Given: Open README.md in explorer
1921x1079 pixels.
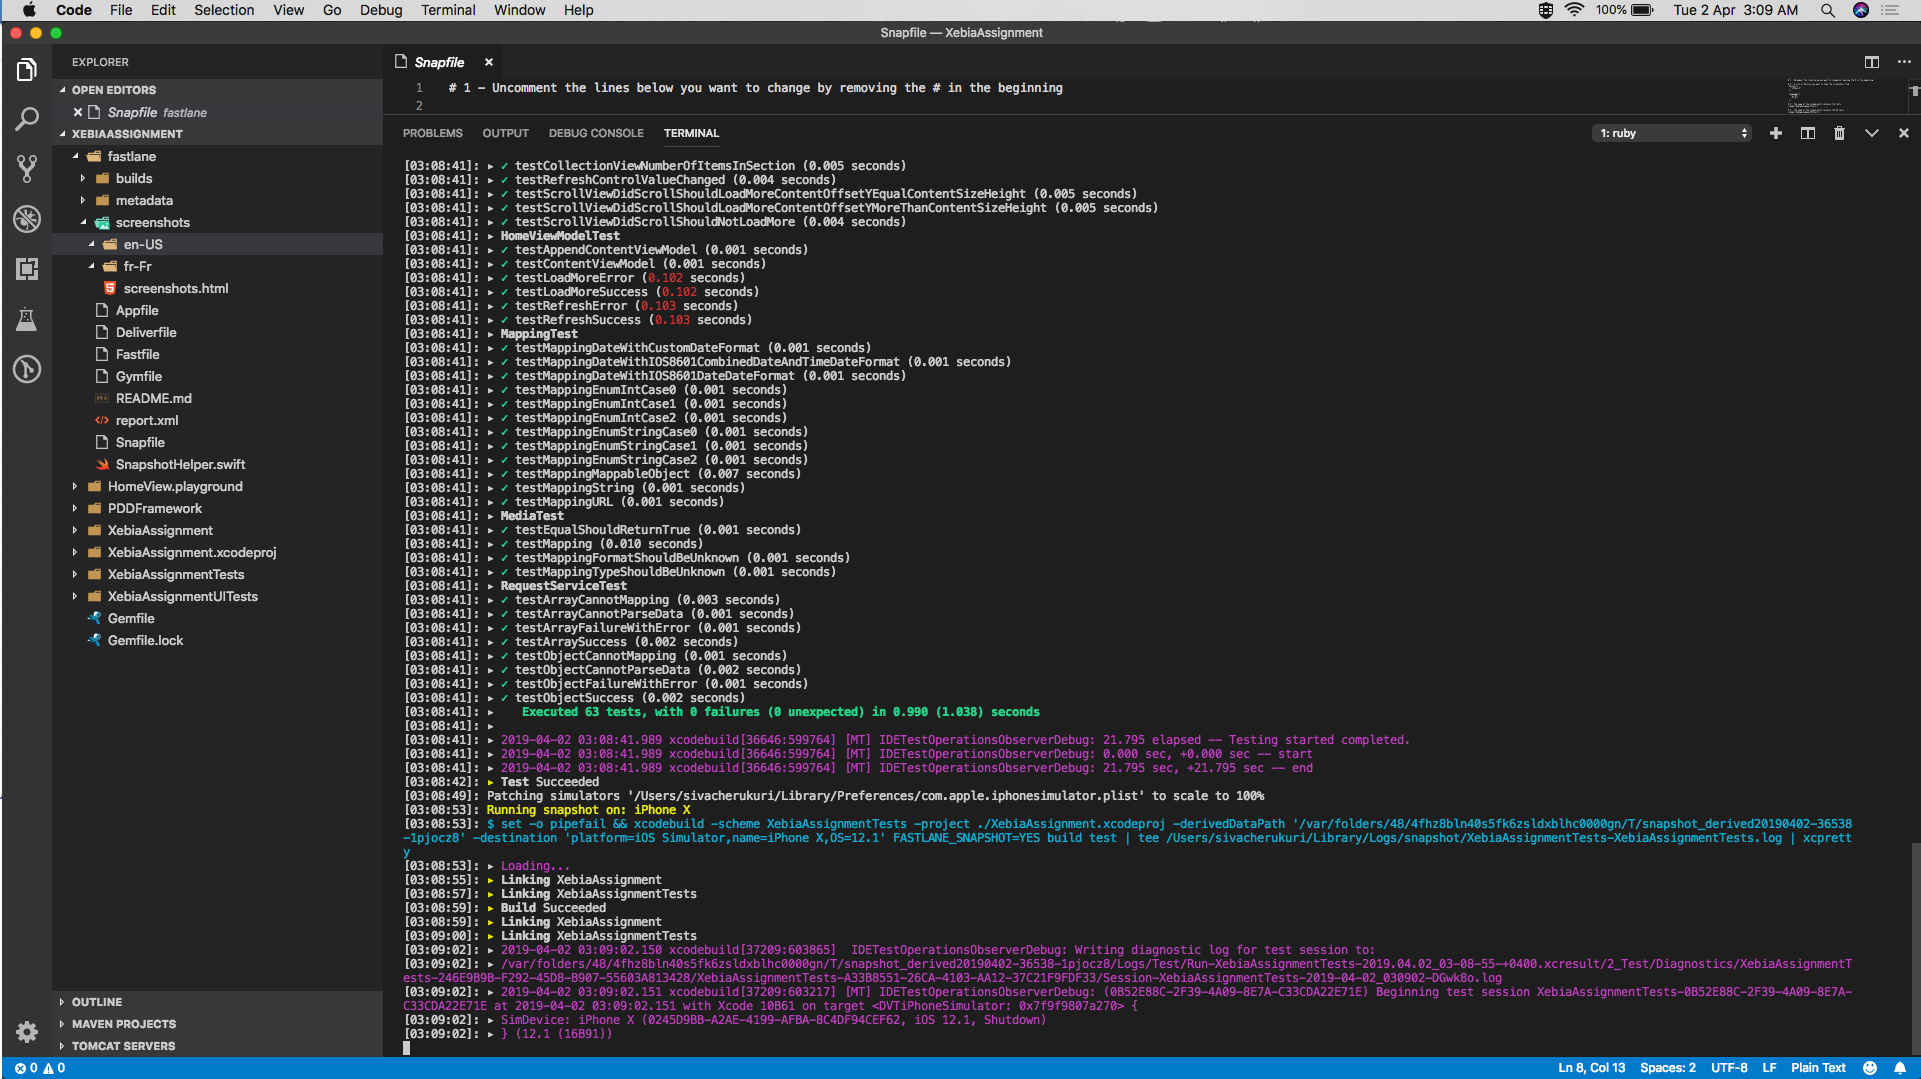Looking at the screenshot, I should (x=217, y=398).
